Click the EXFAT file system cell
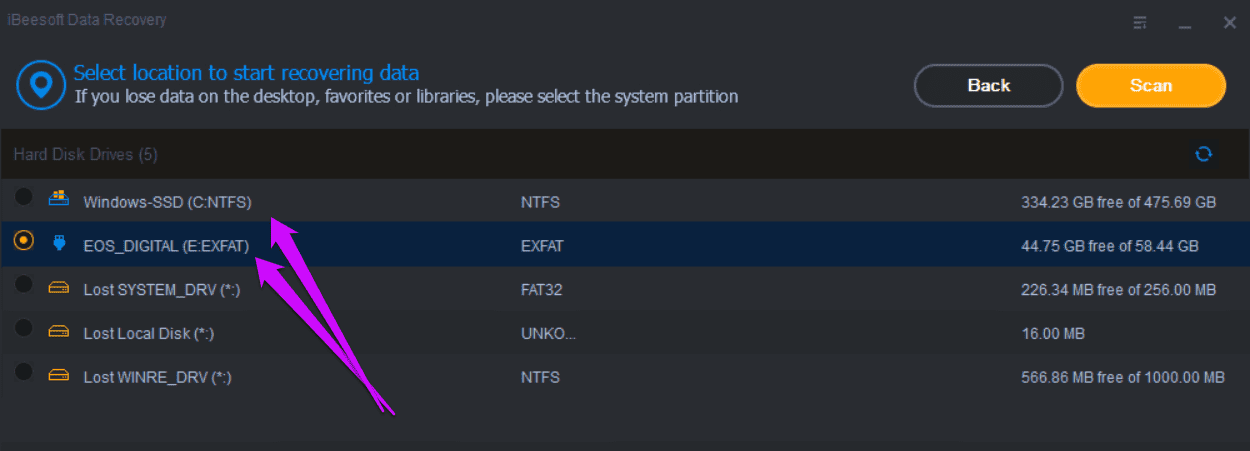 pos(541,246)
